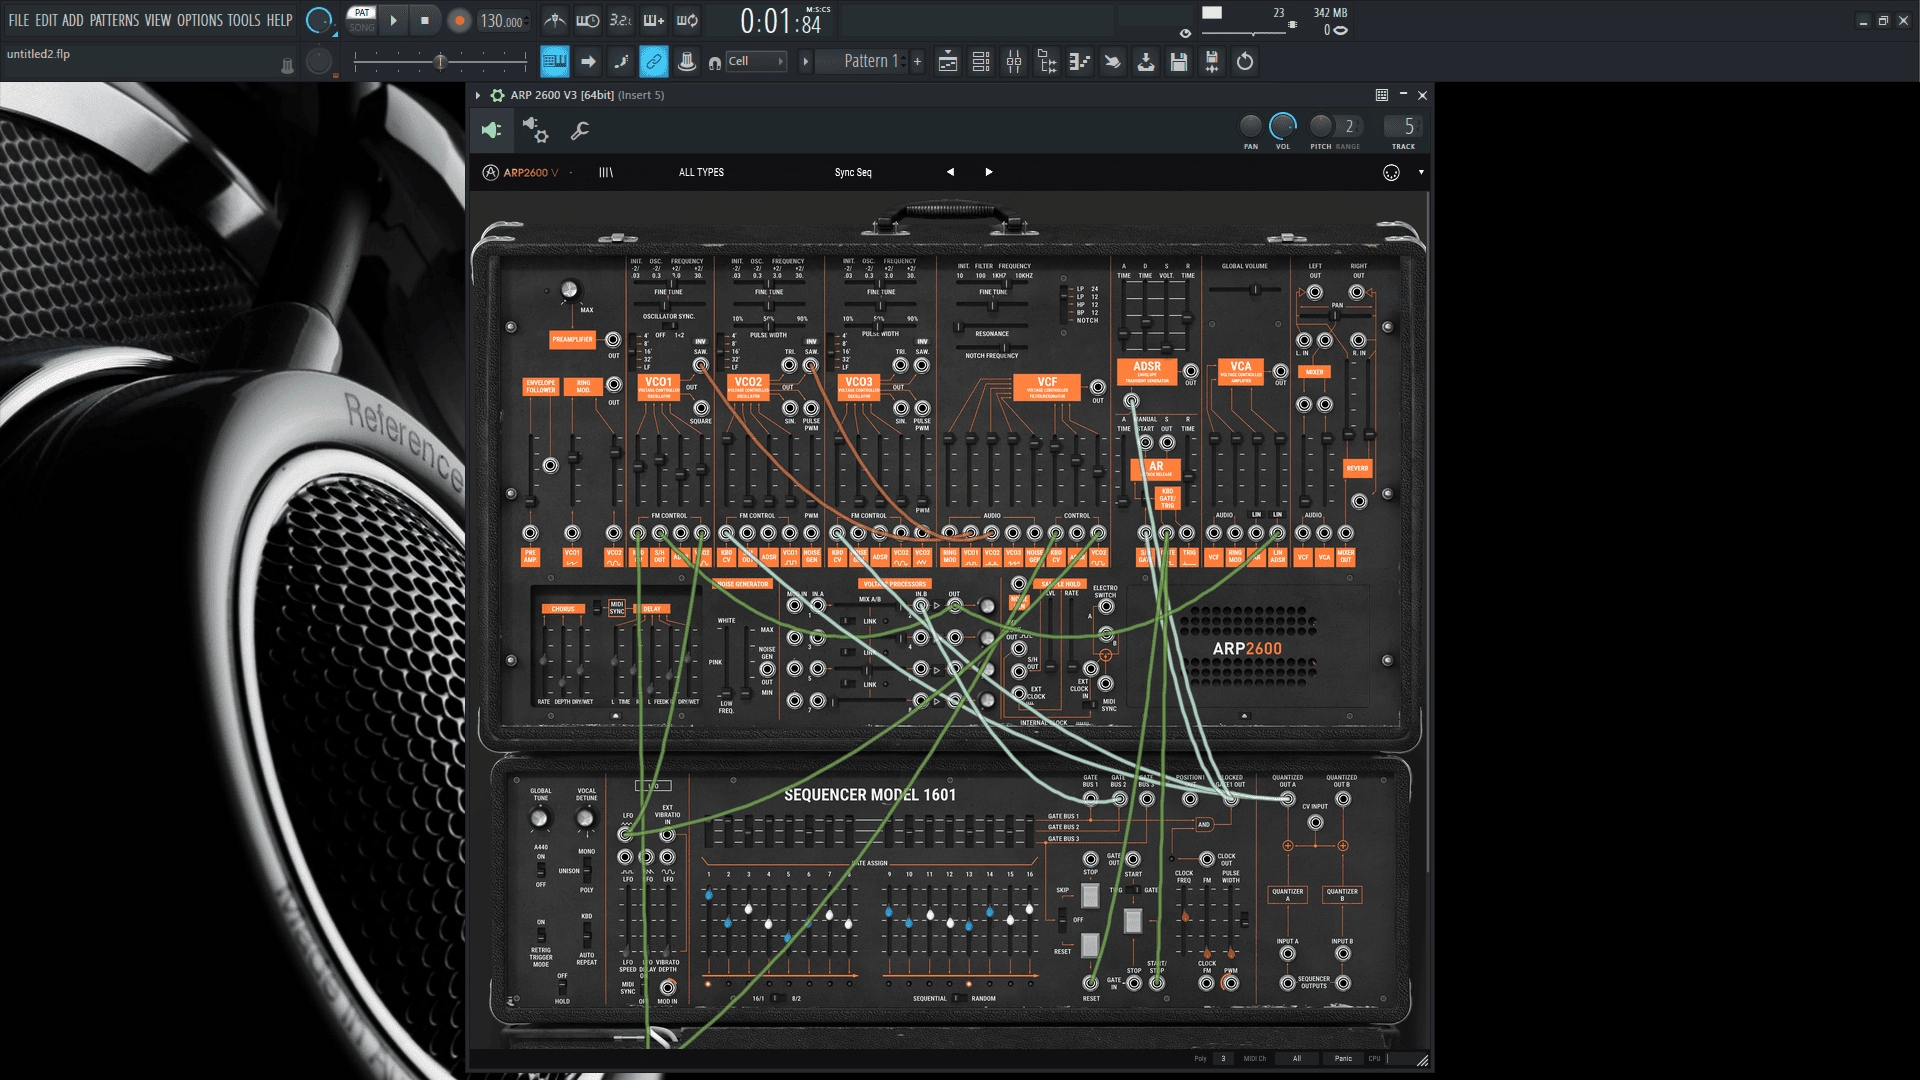Open the ADD menu
1920x1080 pixels.
point(73,20)
